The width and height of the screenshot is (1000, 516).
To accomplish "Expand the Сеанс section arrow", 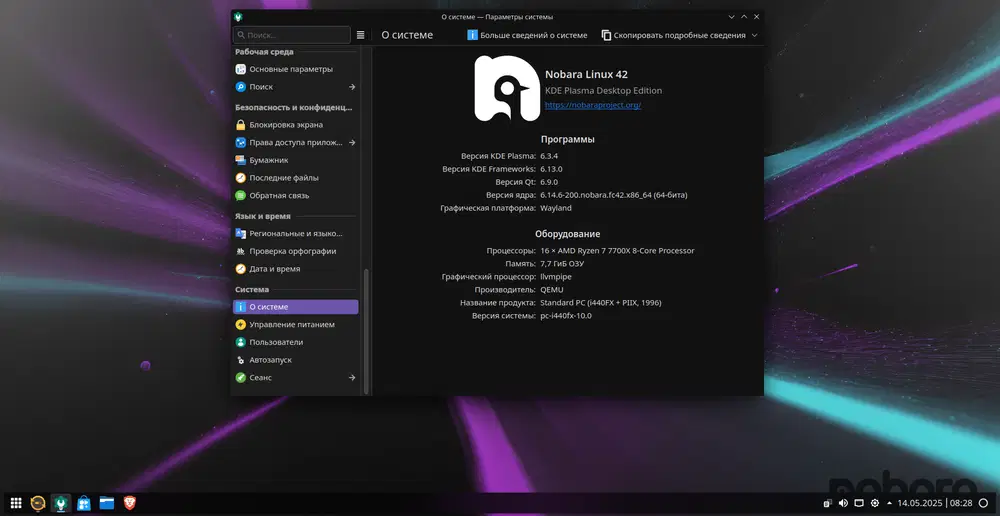I will (x=352, y=378).
